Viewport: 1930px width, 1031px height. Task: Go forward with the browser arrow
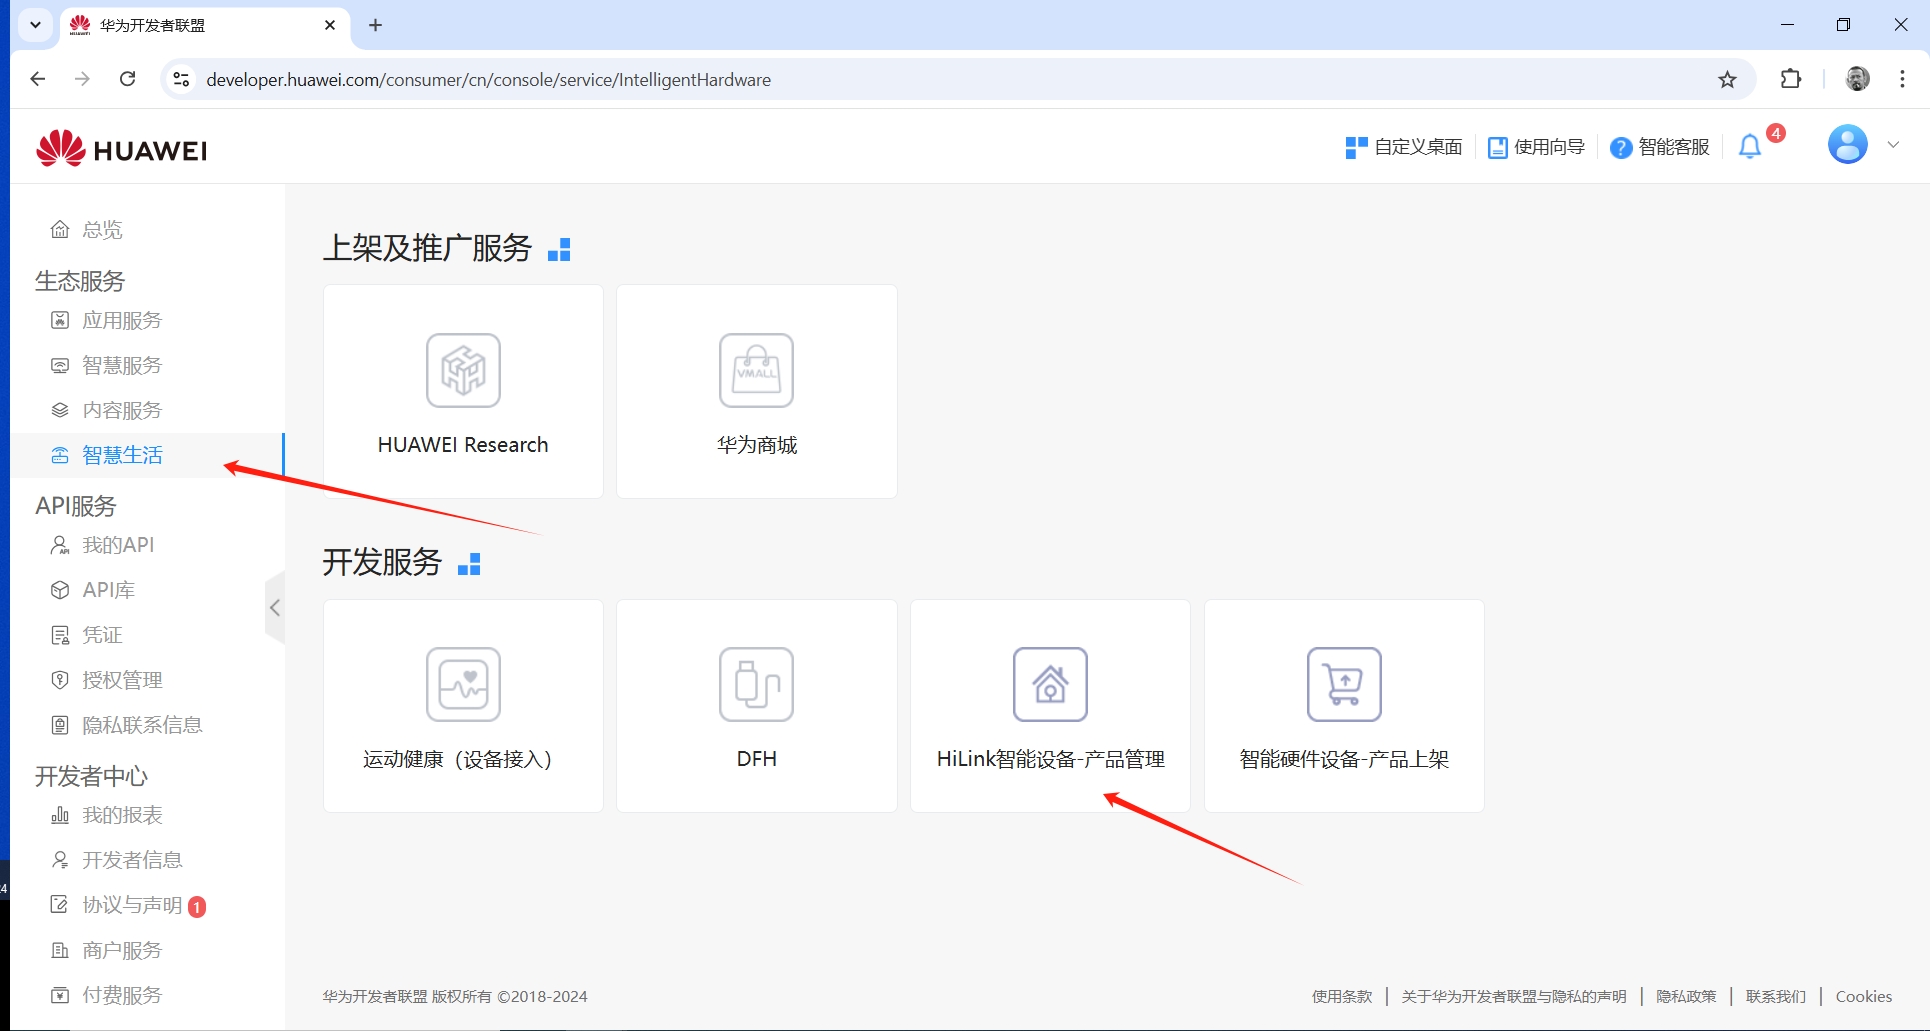pyautogui.click(x=82, y=79)
